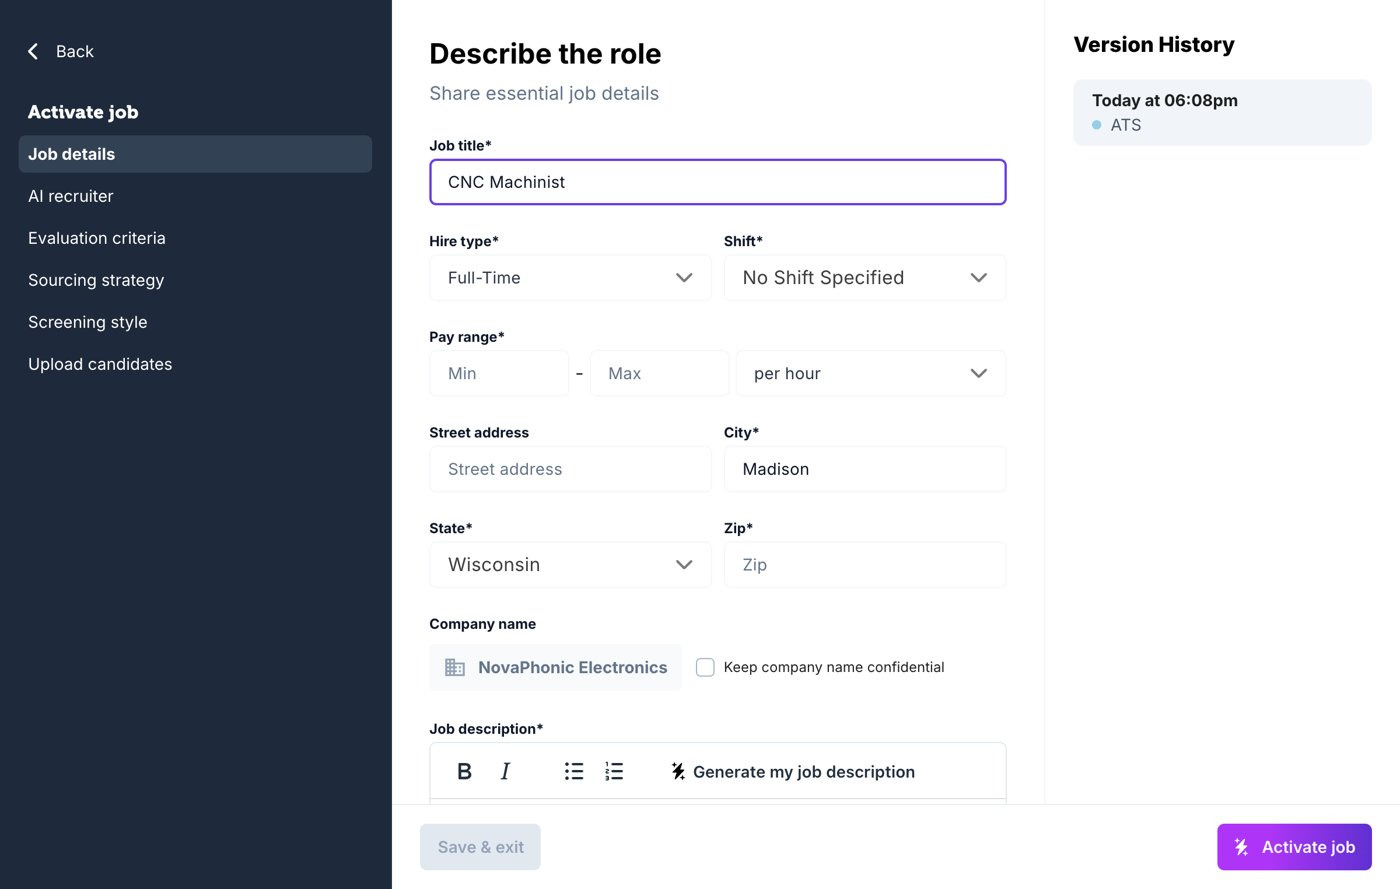1400x889 pixels.
Task: Open the per hour pay period dropdown
Action: [x=871, y=373]
